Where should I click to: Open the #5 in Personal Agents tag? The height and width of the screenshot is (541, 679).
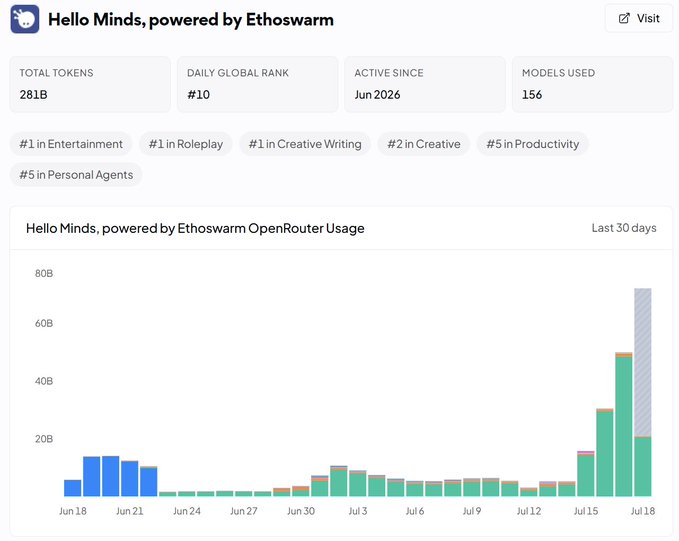coord(76,175)
